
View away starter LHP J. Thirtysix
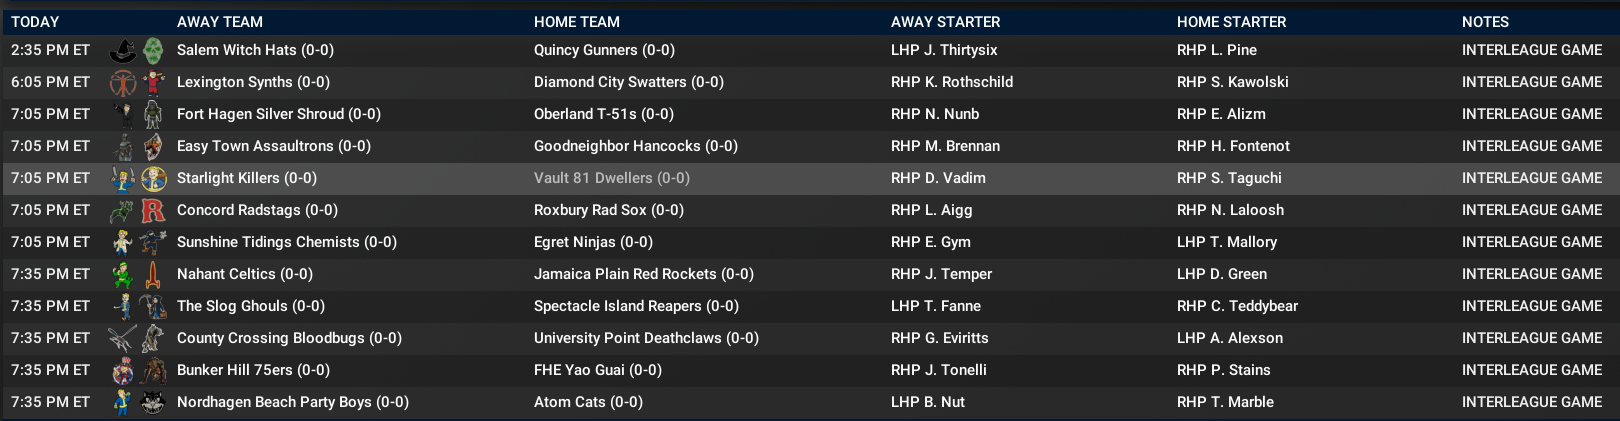point(944,50)
